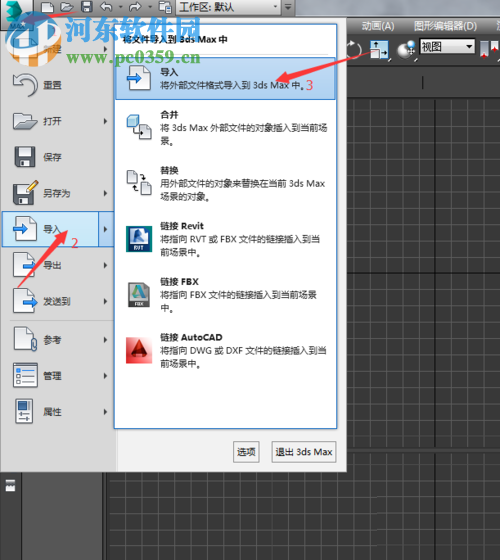The width and height of the screenshot is (500, 560).
Task: Click the 3ds Max application logo button
Action: [x=16, y=14]
